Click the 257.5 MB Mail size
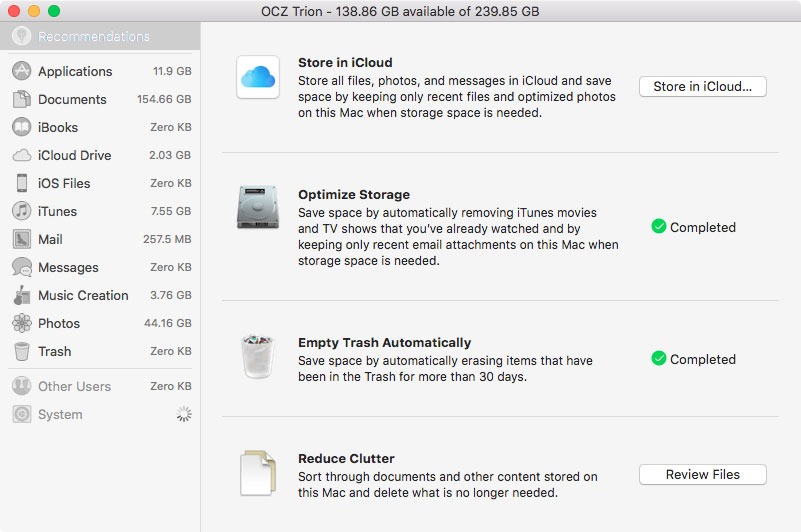 tap(167, 239)
